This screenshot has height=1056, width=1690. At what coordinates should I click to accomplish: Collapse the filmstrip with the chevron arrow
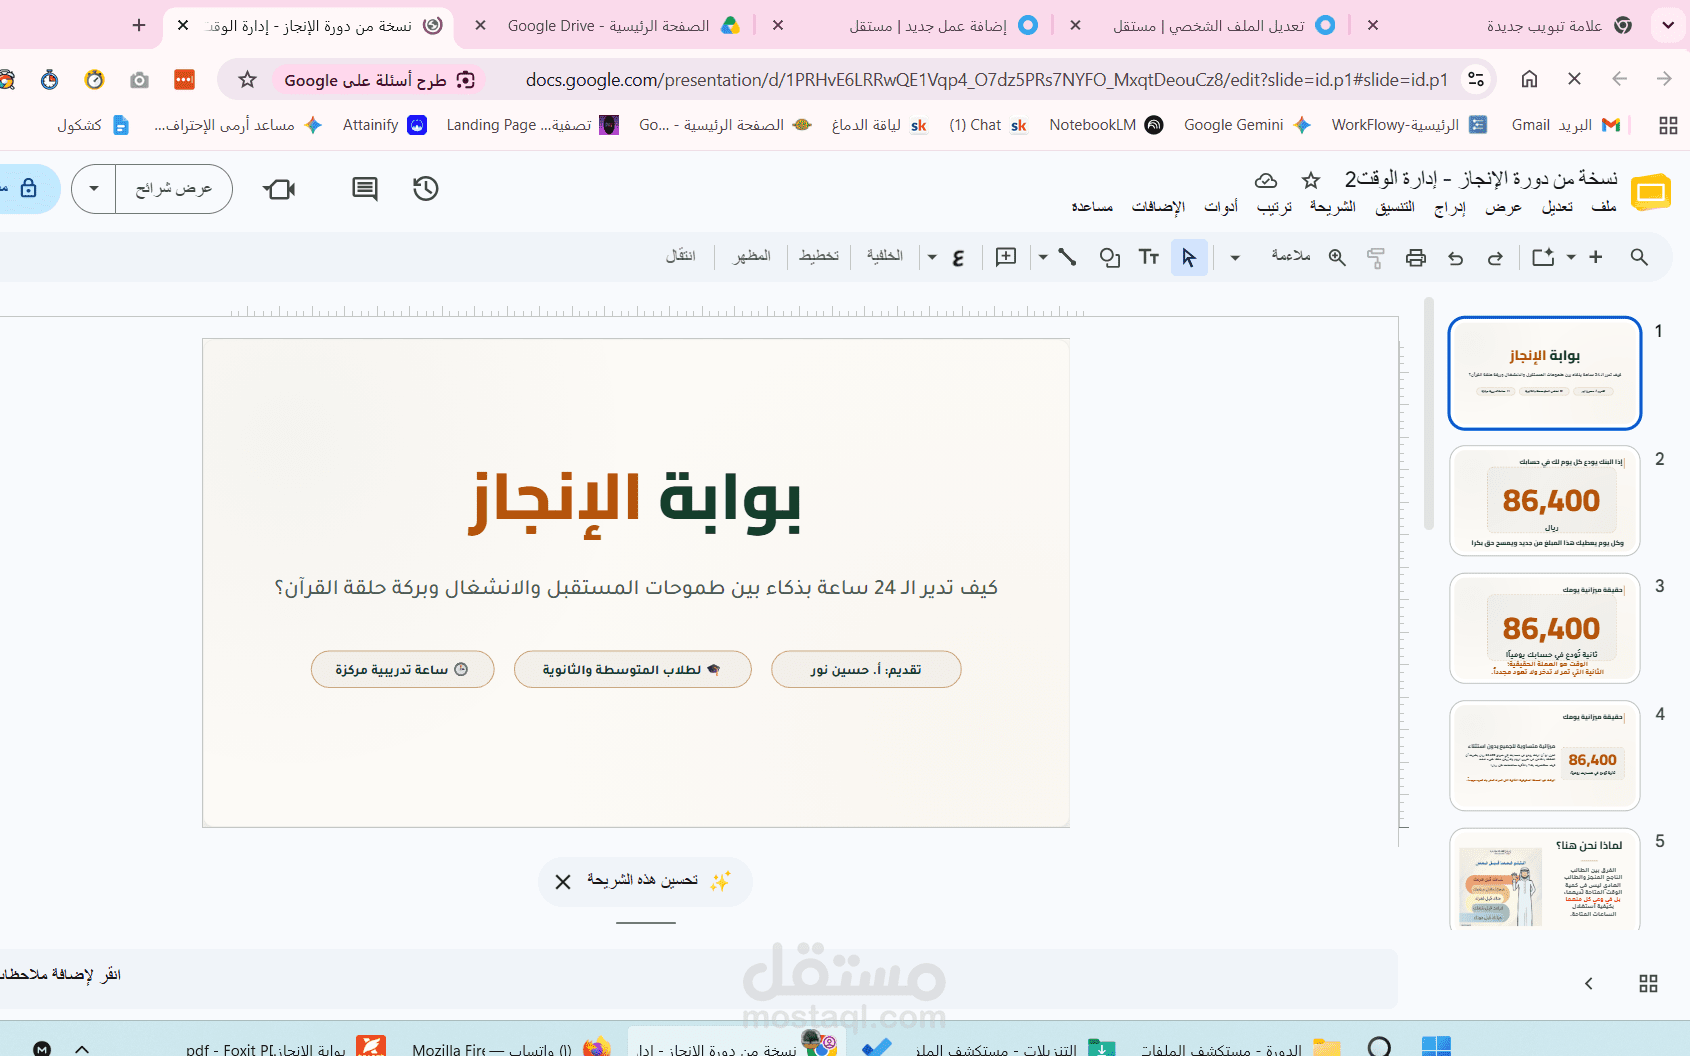pos(1589,984)
